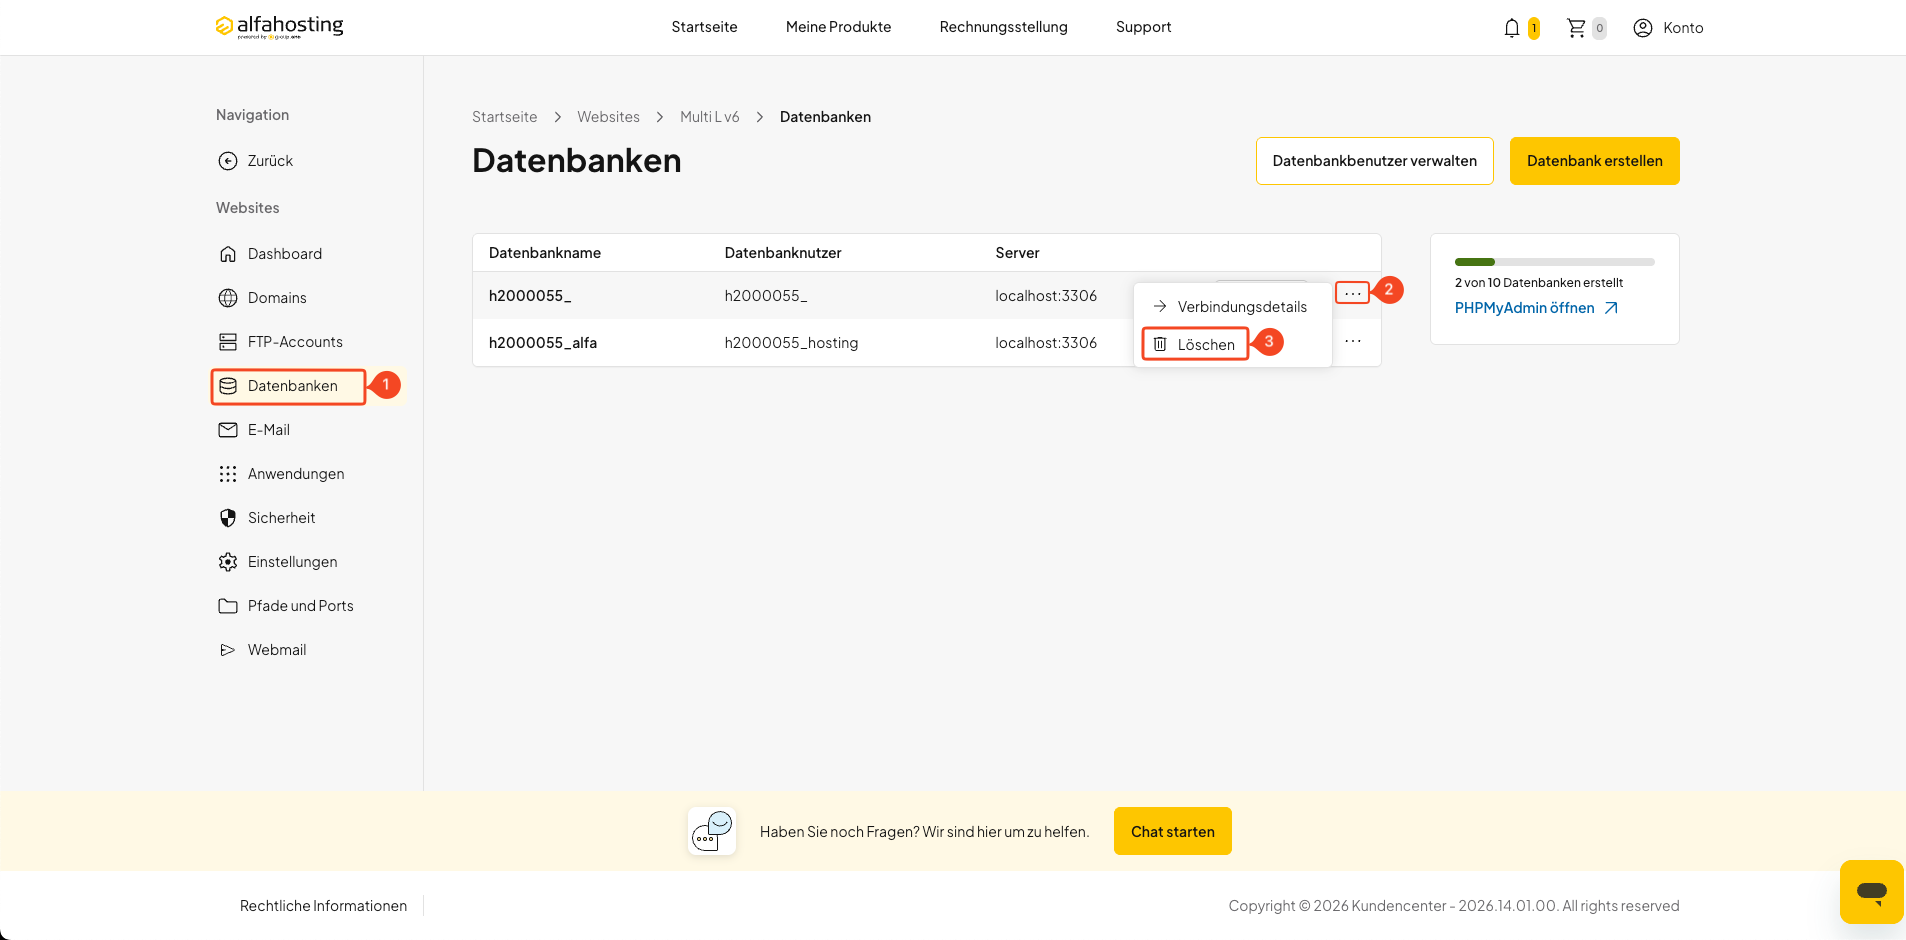Click the trash icon next to Löschen
1906x940 pixels.
tap(1160, 344)
